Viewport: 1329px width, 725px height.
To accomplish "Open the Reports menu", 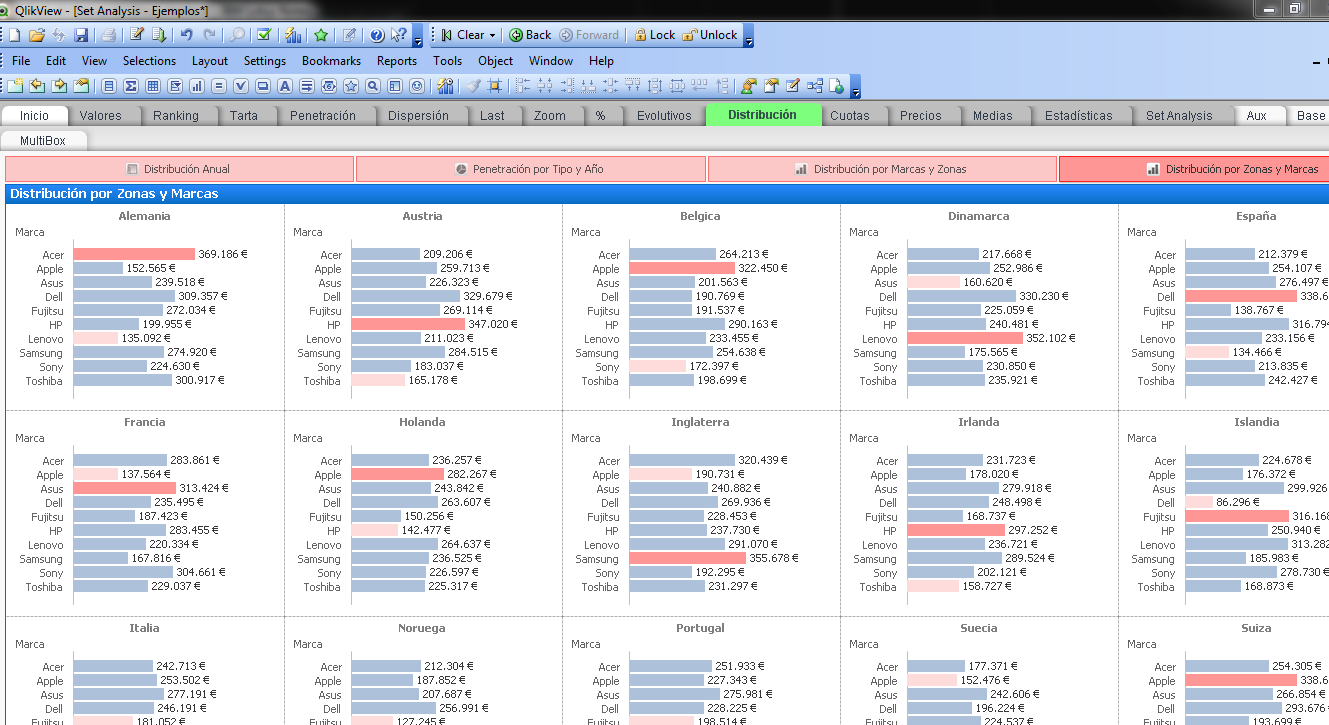I will (x=396, y=61).
